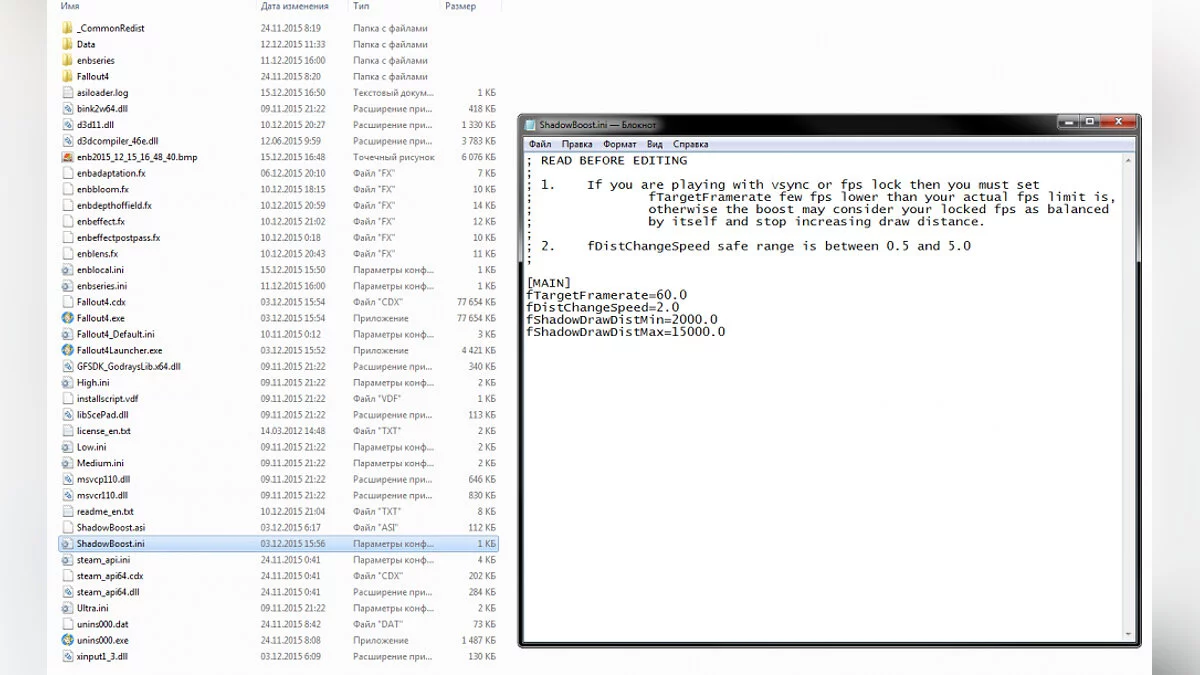Open the Файл menu in Notepad
The height and width of the screenshot is (675, 1200).
(540, 144)
